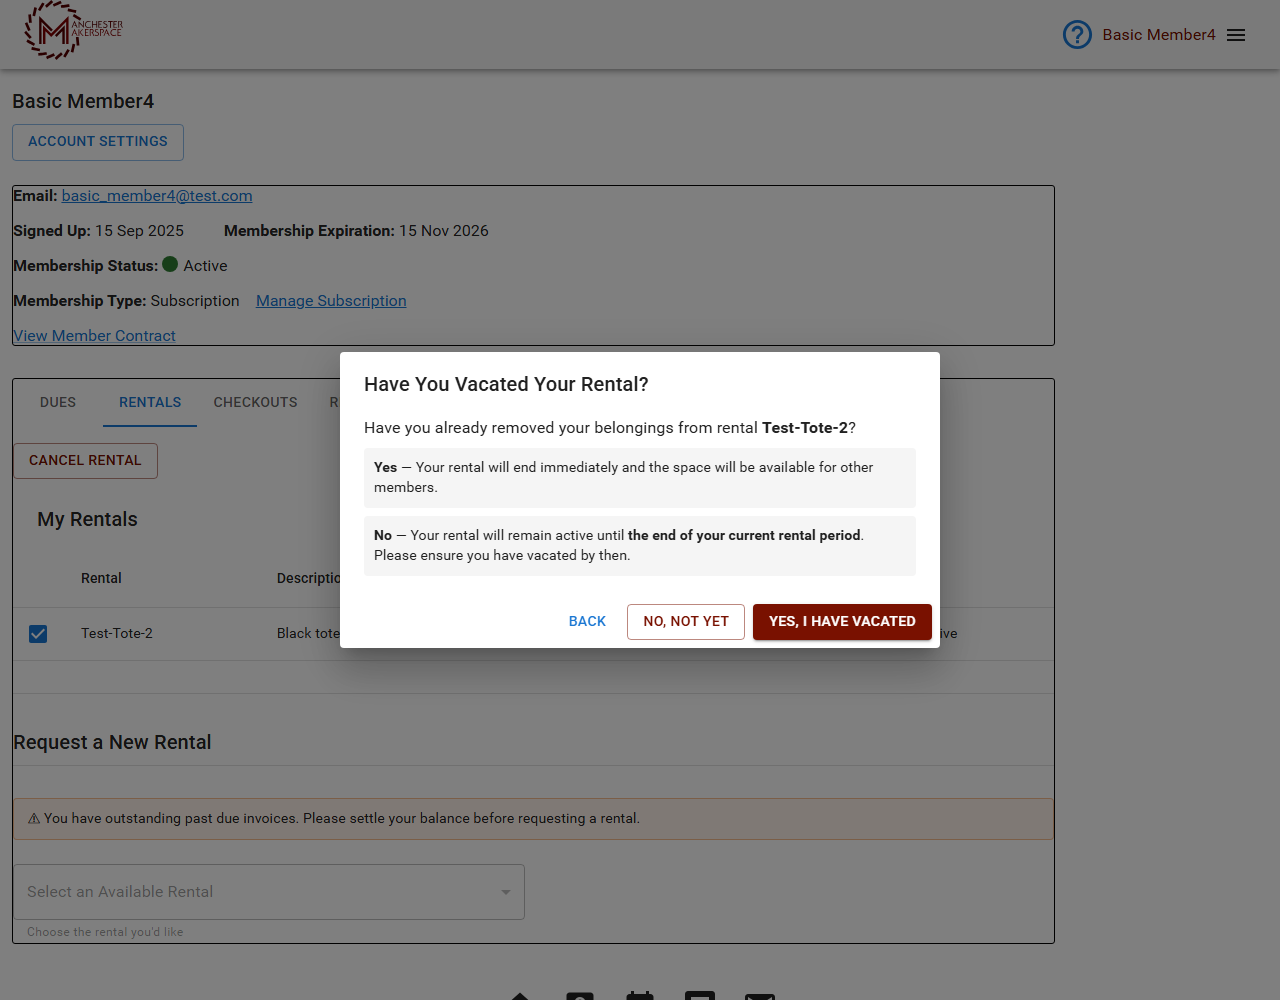Click the Rental column header
This screenshot has height=1000, width=1280.
(101, 579)
